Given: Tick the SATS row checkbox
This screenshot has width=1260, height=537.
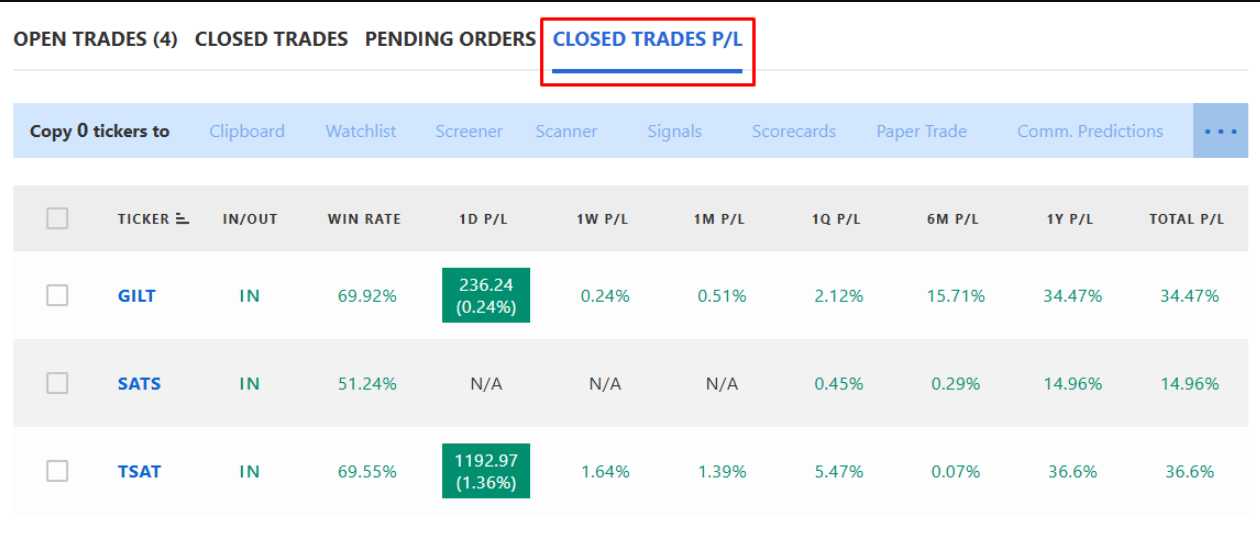Looking at the screenshot, I should tap(57, 383).
